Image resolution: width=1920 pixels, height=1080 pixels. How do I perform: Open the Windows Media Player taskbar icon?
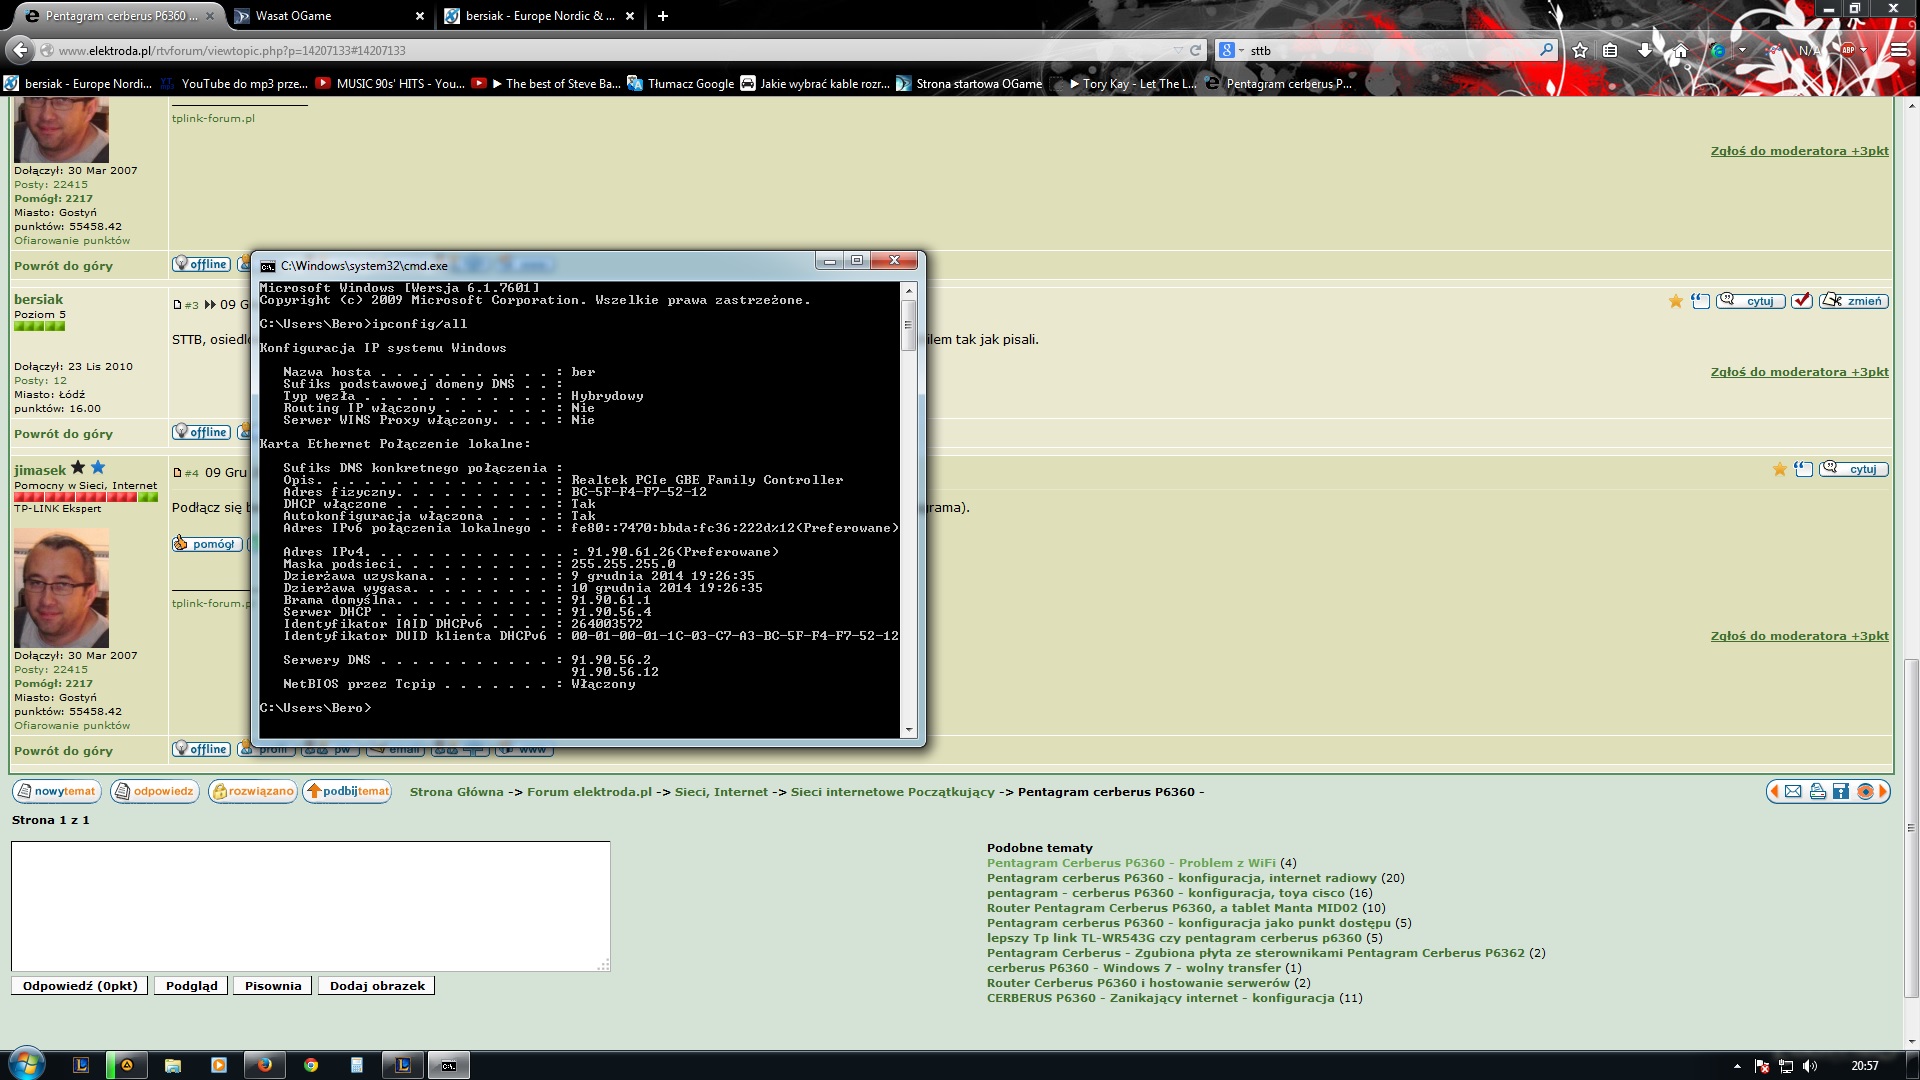coord(219,1065)
